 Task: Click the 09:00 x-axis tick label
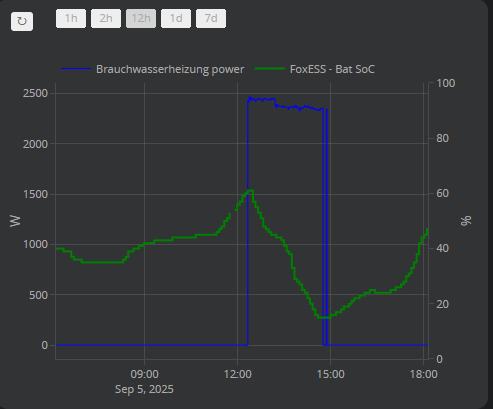coord(144,374)
